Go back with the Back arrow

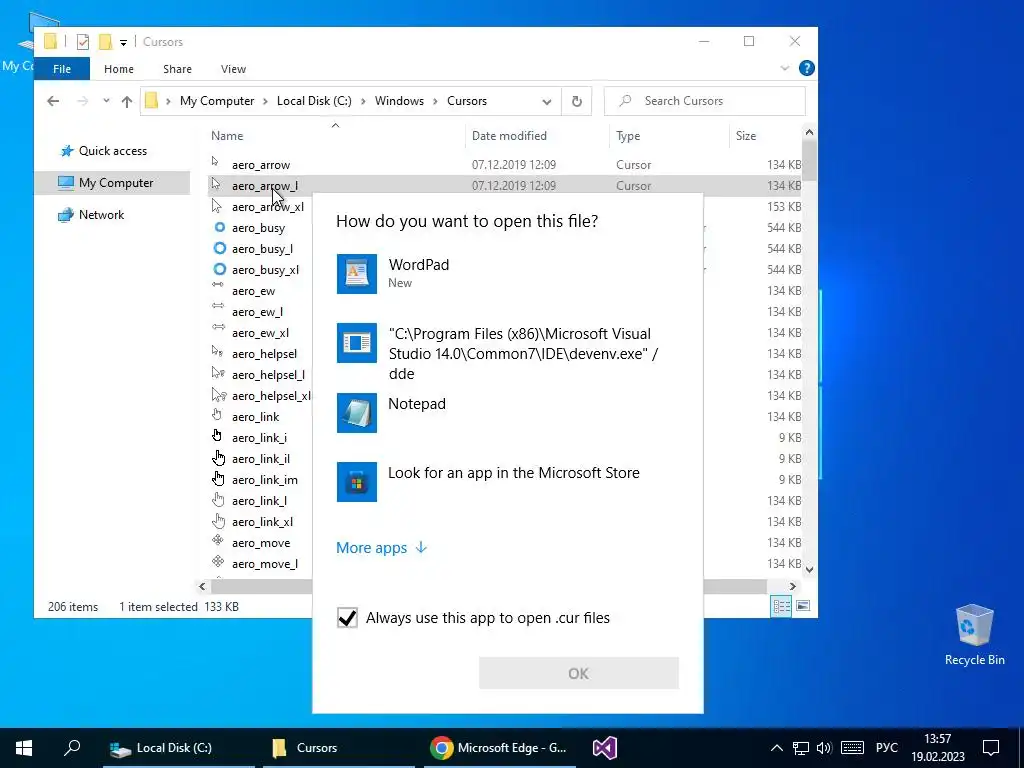54,101
